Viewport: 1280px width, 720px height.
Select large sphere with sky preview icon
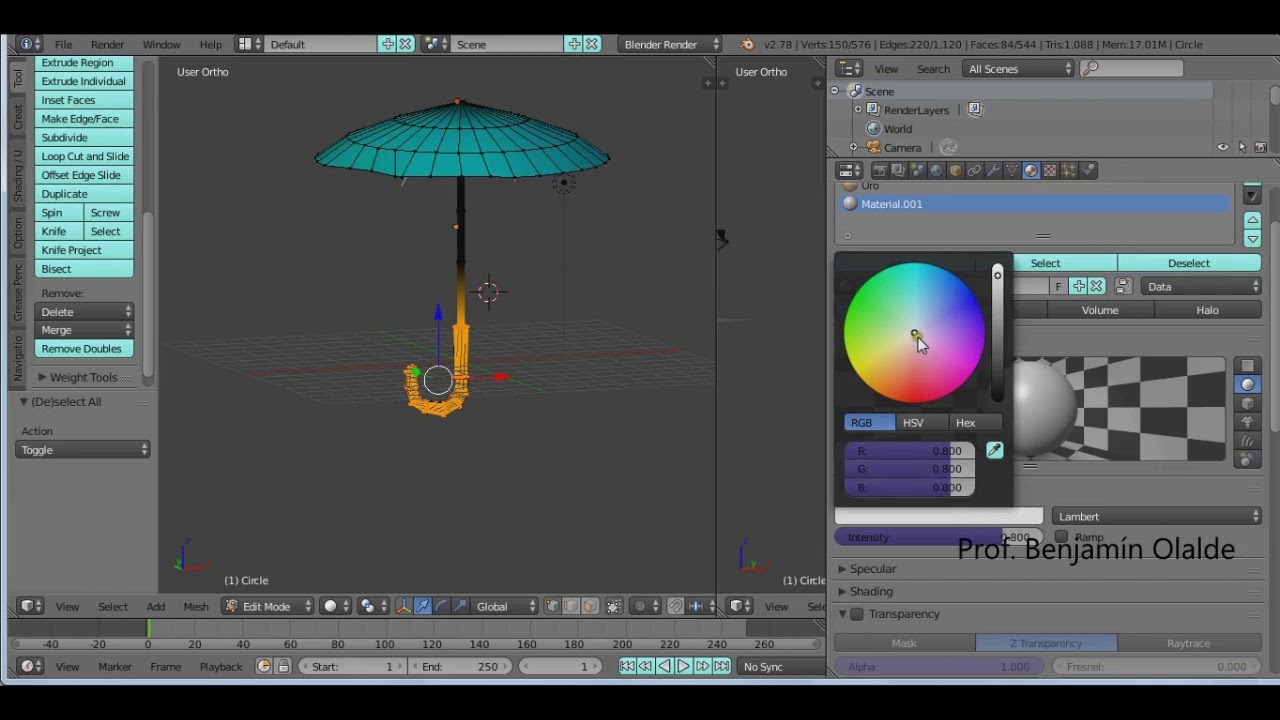point(1247,460)
